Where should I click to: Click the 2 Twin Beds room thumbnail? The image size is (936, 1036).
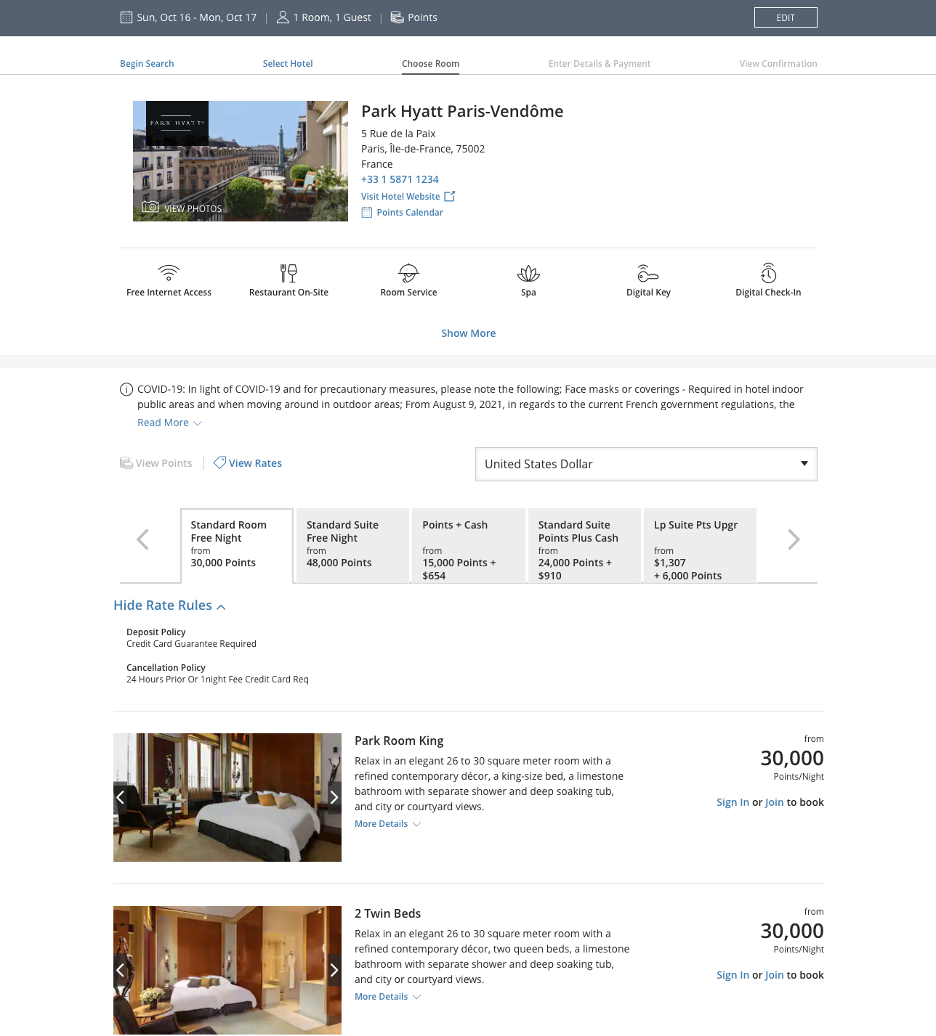click(x=227, y=968)
